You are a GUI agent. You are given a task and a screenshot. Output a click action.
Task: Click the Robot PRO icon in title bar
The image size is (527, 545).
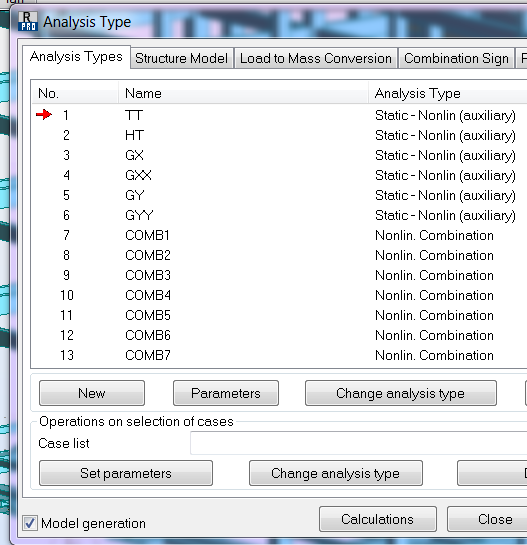coord(27,22)
